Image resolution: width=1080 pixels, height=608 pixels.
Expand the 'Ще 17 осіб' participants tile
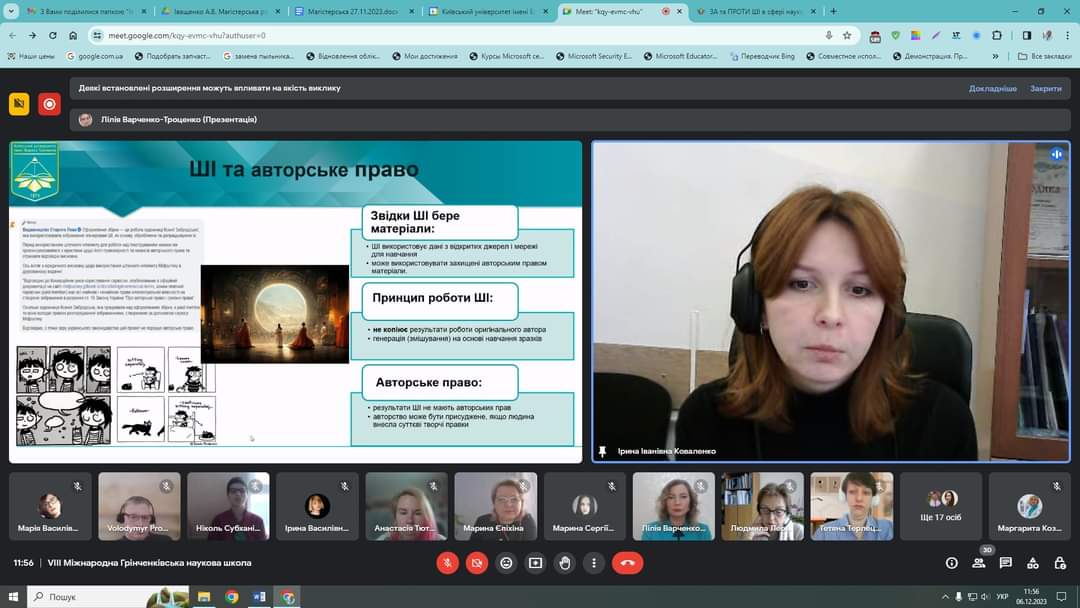coord(942,506)
